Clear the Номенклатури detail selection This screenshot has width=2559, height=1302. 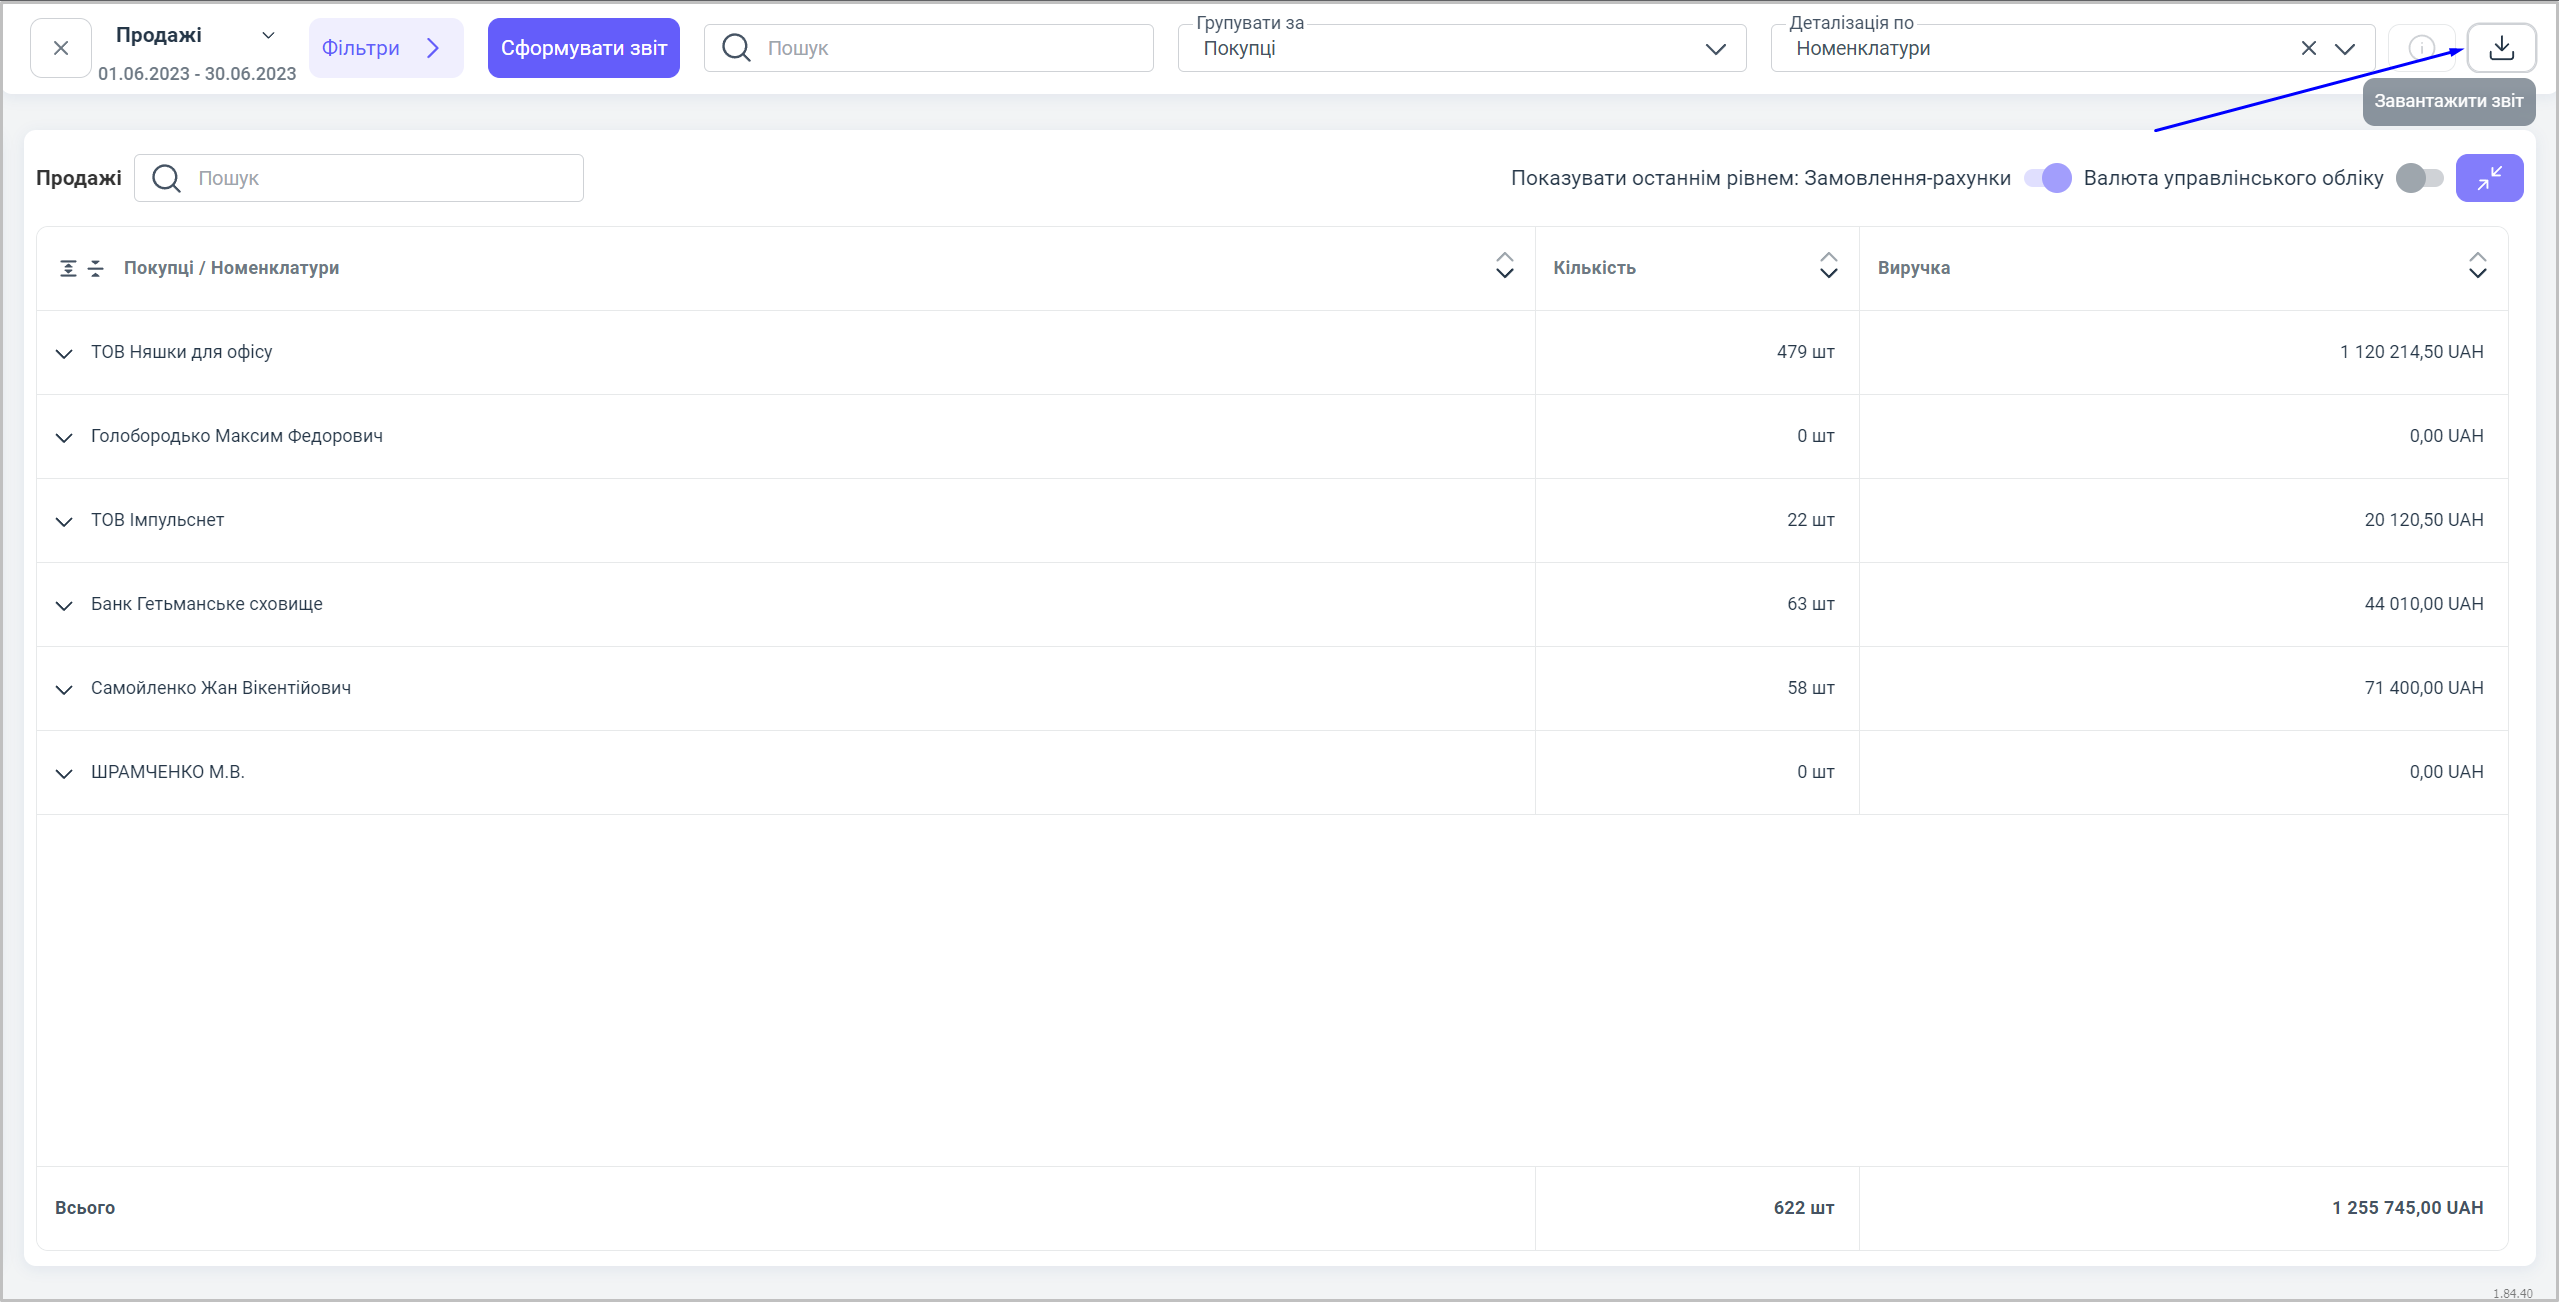click(x=2308, y=48)
